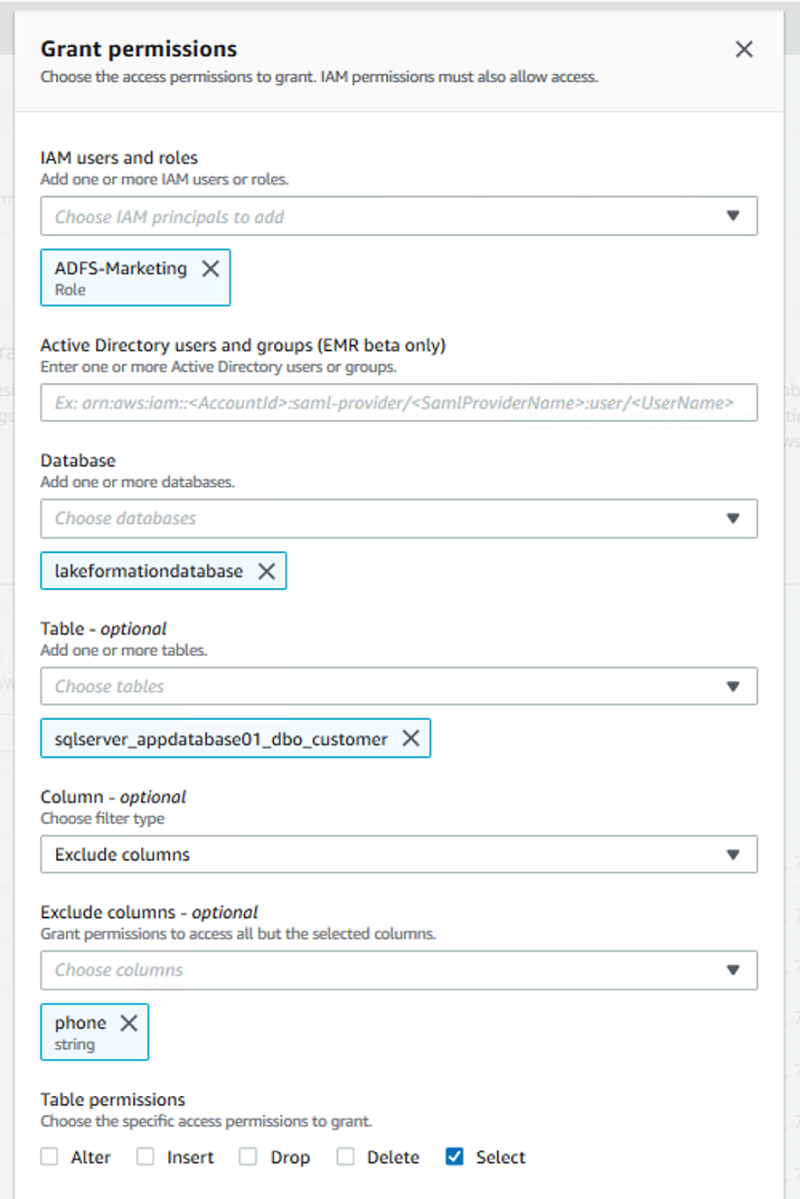Remove sqlserver_appdatabase01_dbo_customer table chip
The height and width of the screenshot is (1199, 800).
pos(410,739)
